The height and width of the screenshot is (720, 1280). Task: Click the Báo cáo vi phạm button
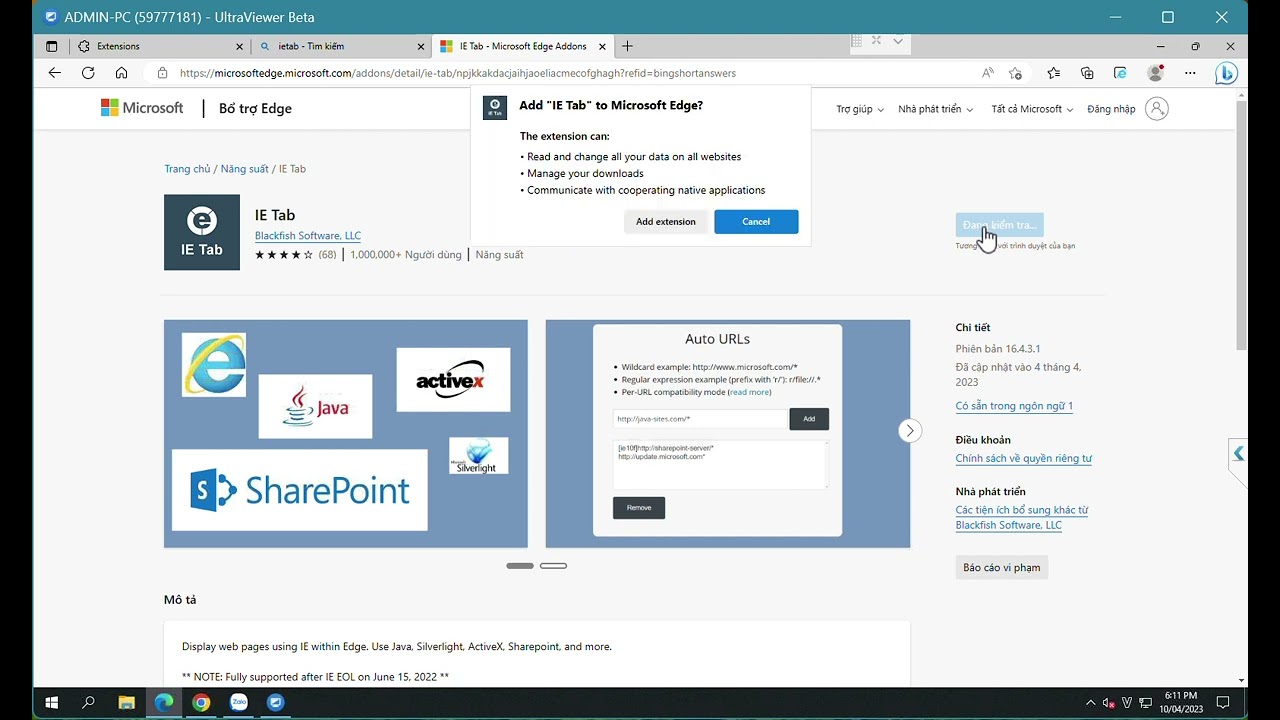point(1002,568)
